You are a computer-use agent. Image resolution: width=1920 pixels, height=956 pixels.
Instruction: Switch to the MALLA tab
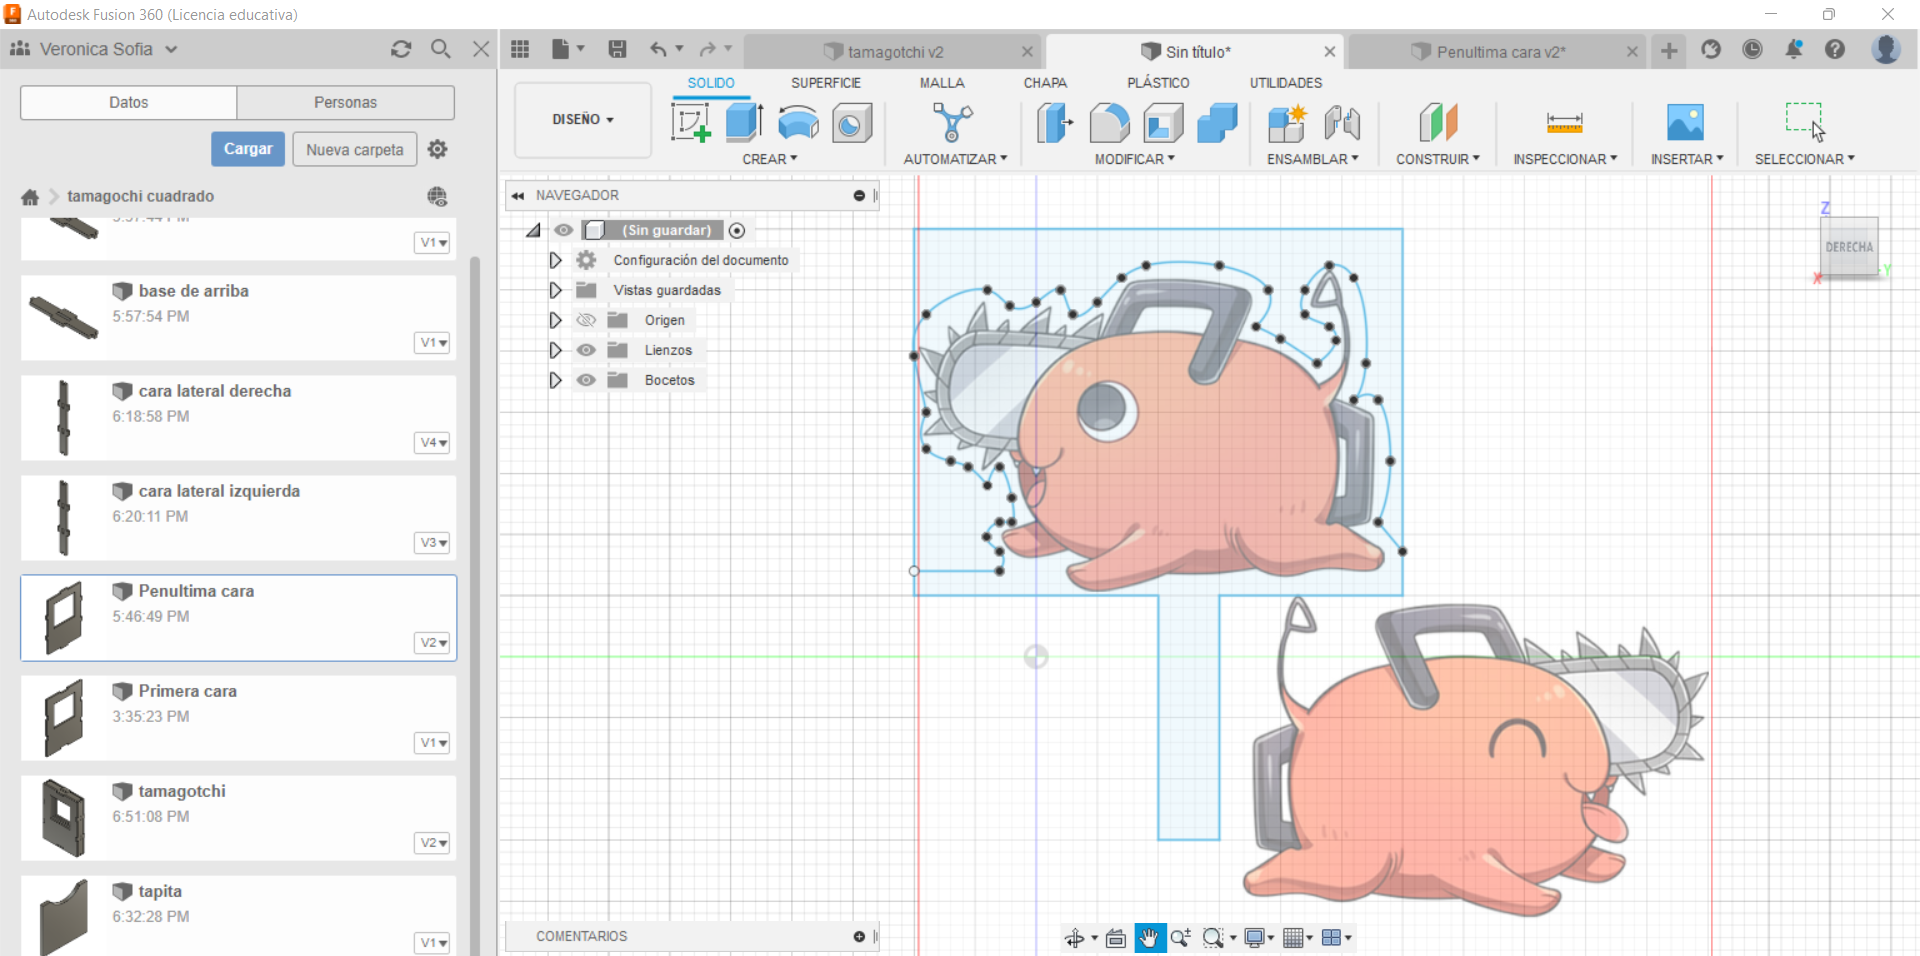click(x=942, y=83)
